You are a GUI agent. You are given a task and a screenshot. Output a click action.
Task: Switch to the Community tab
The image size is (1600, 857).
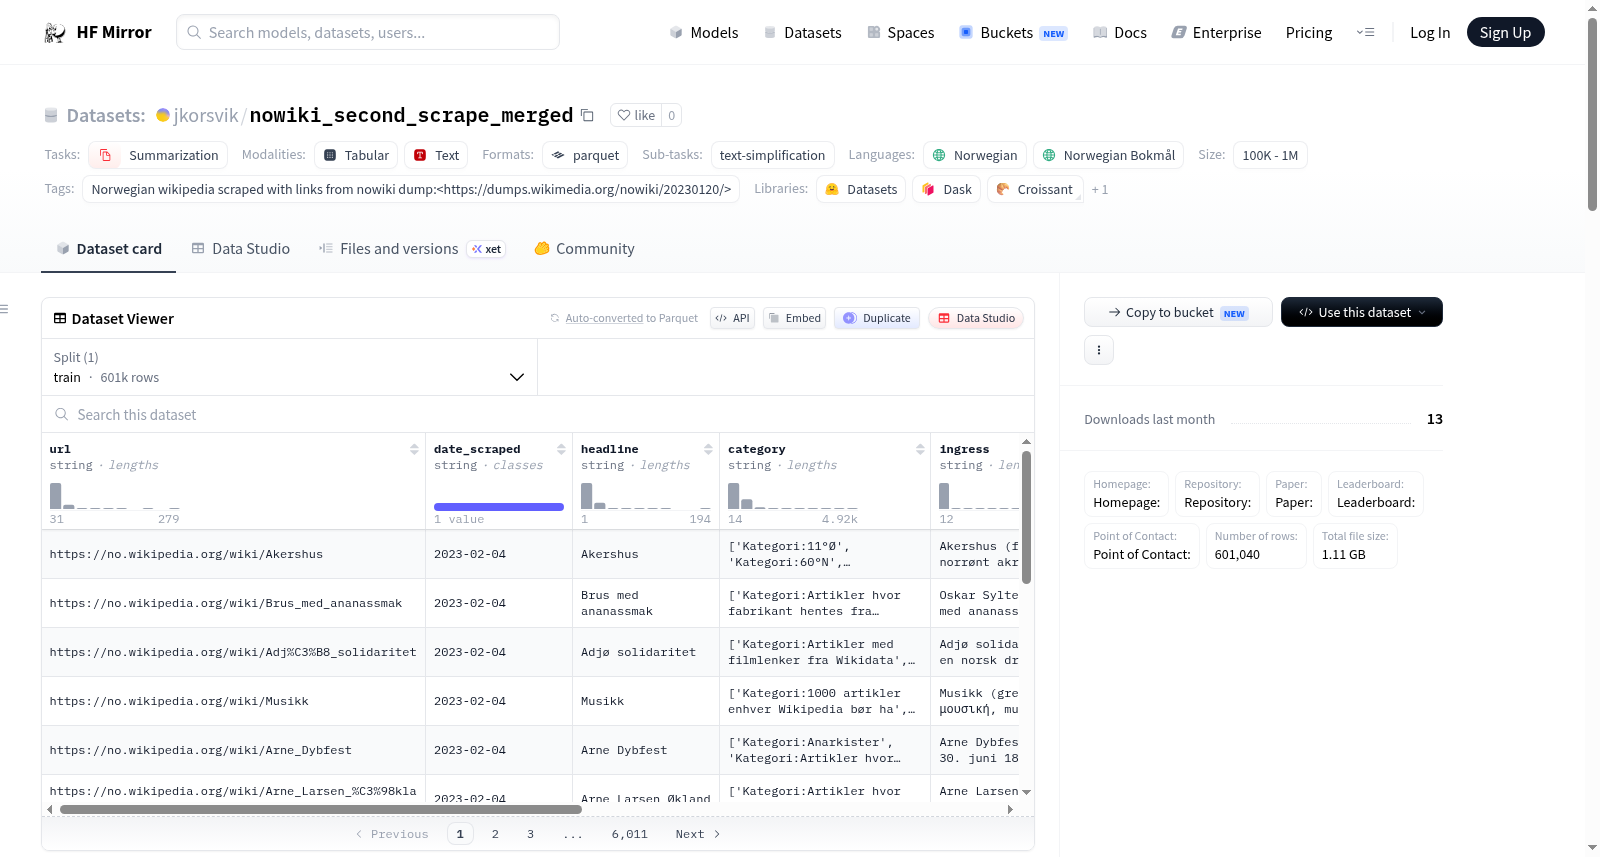click(x=584, y=248)
